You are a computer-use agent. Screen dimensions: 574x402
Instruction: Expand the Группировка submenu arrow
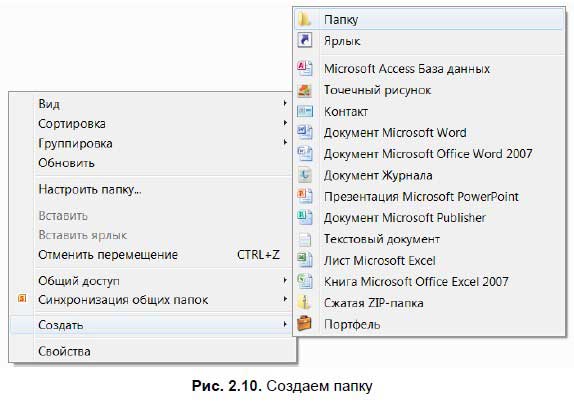(x=285, y=142)
